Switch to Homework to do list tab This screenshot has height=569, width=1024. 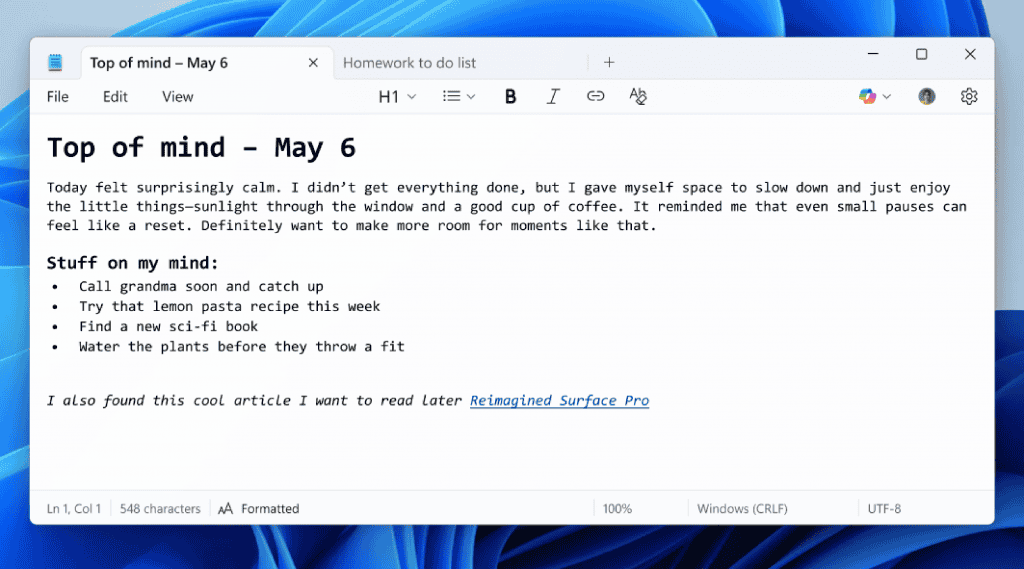[410, 62]
